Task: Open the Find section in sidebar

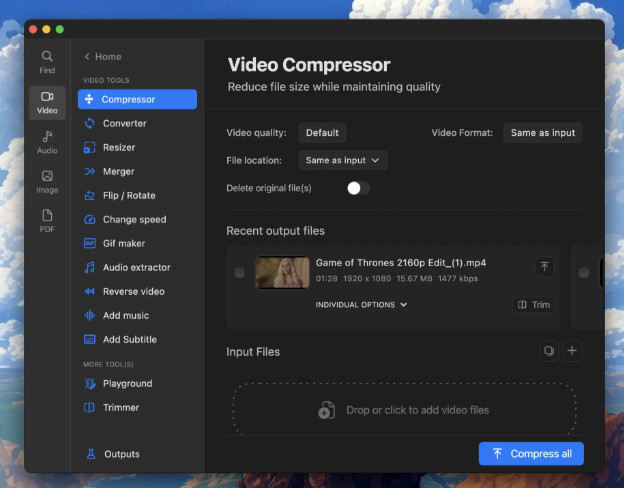Action: pos(47,62)
